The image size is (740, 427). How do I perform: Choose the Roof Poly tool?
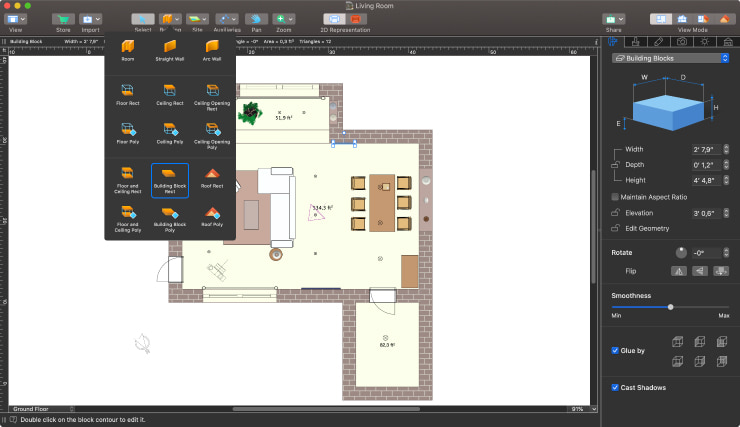tap(212, 217)
